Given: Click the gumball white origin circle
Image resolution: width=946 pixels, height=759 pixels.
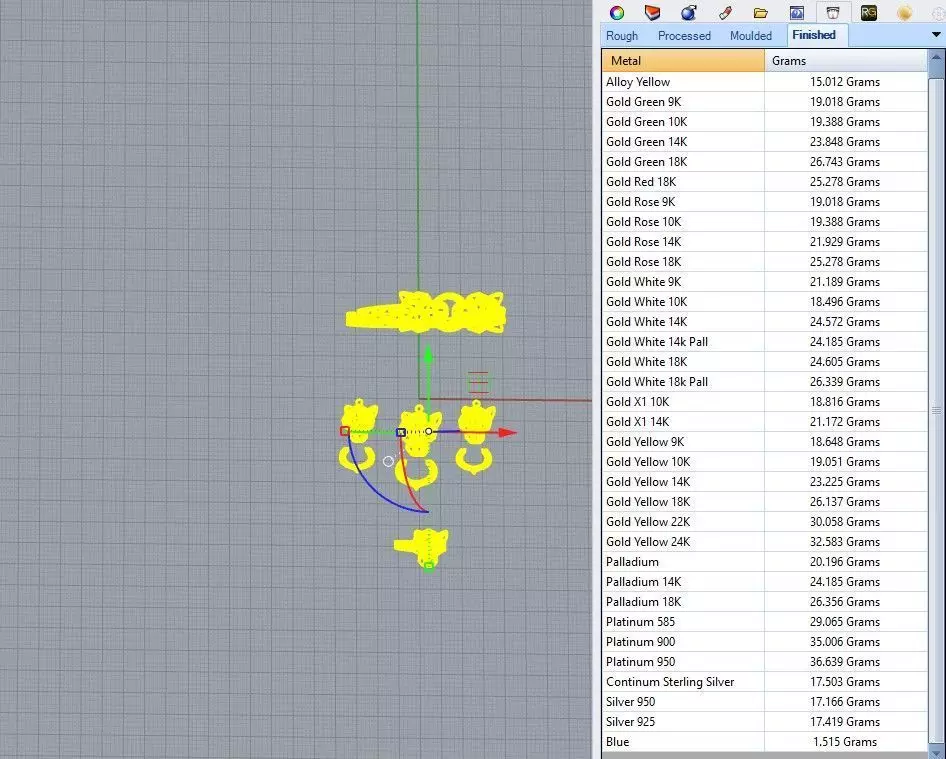Looking at the screenshot, I should point(428,431).
